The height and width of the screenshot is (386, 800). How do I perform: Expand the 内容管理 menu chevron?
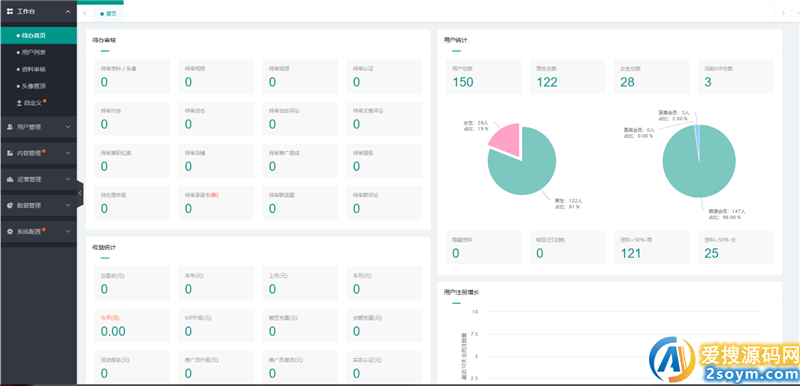coord(68,153)
